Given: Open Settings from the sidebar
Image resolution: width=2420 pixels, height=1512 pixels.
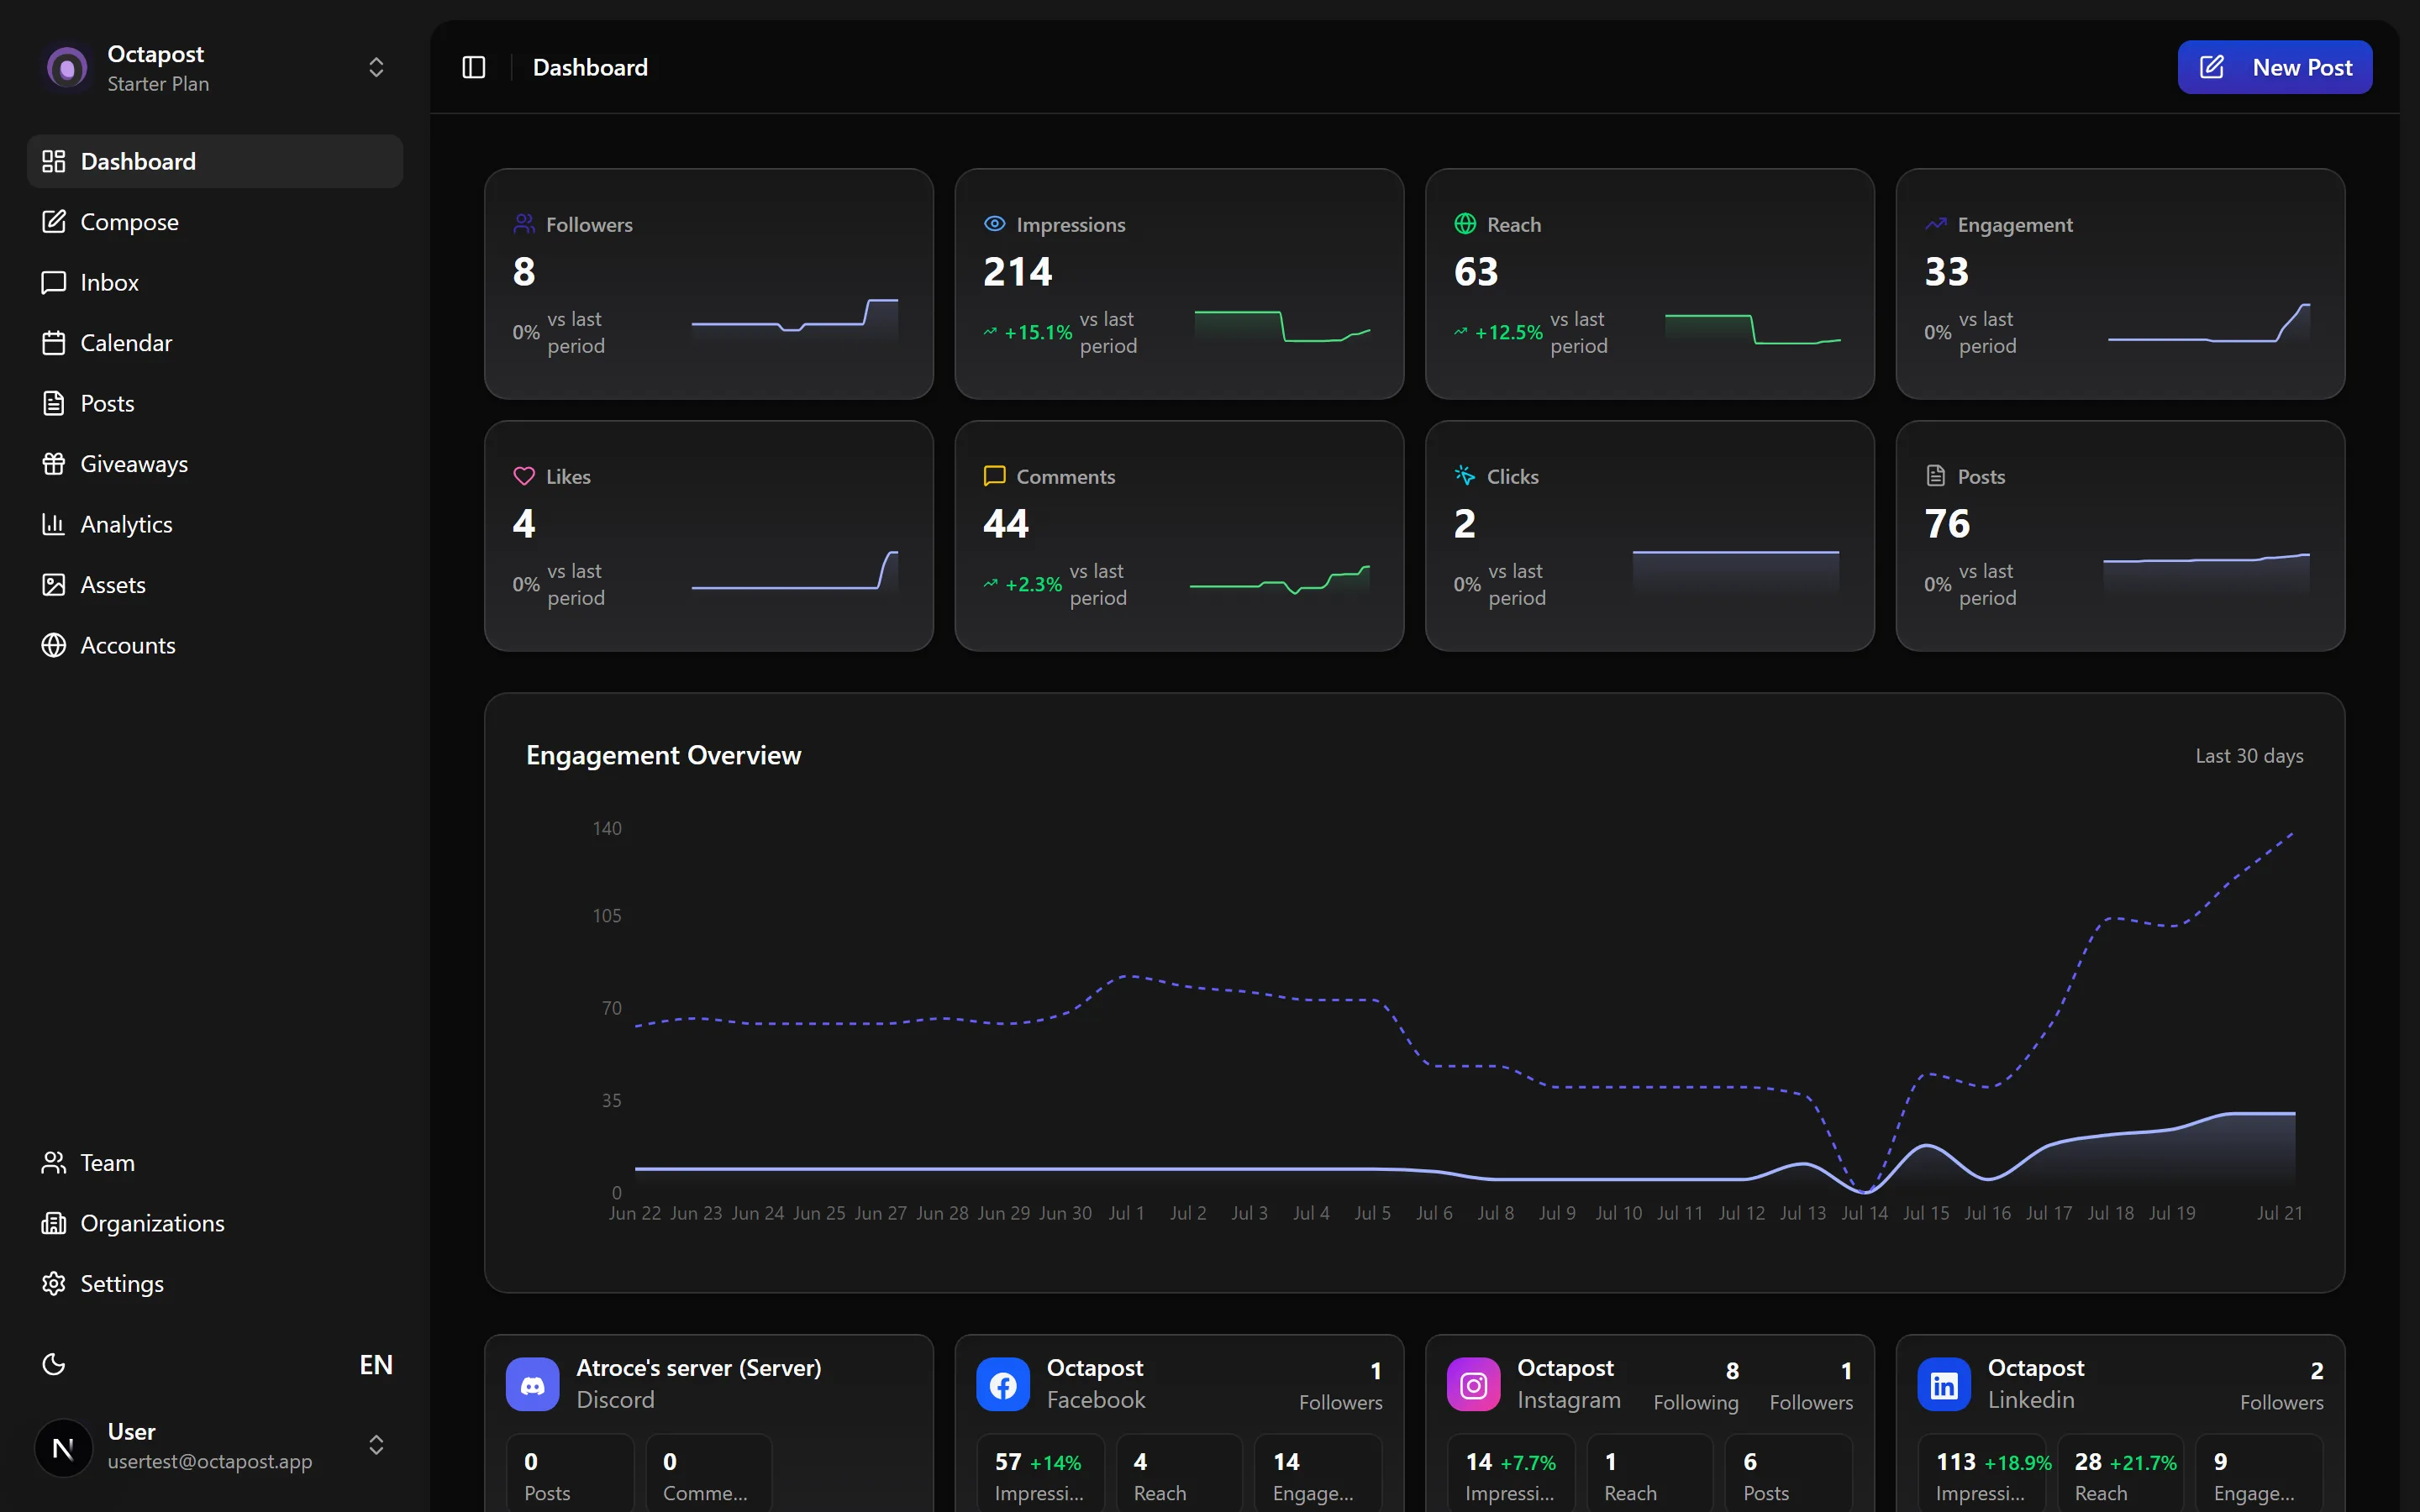Looking at the screenshot, I should click(215, 1283).
